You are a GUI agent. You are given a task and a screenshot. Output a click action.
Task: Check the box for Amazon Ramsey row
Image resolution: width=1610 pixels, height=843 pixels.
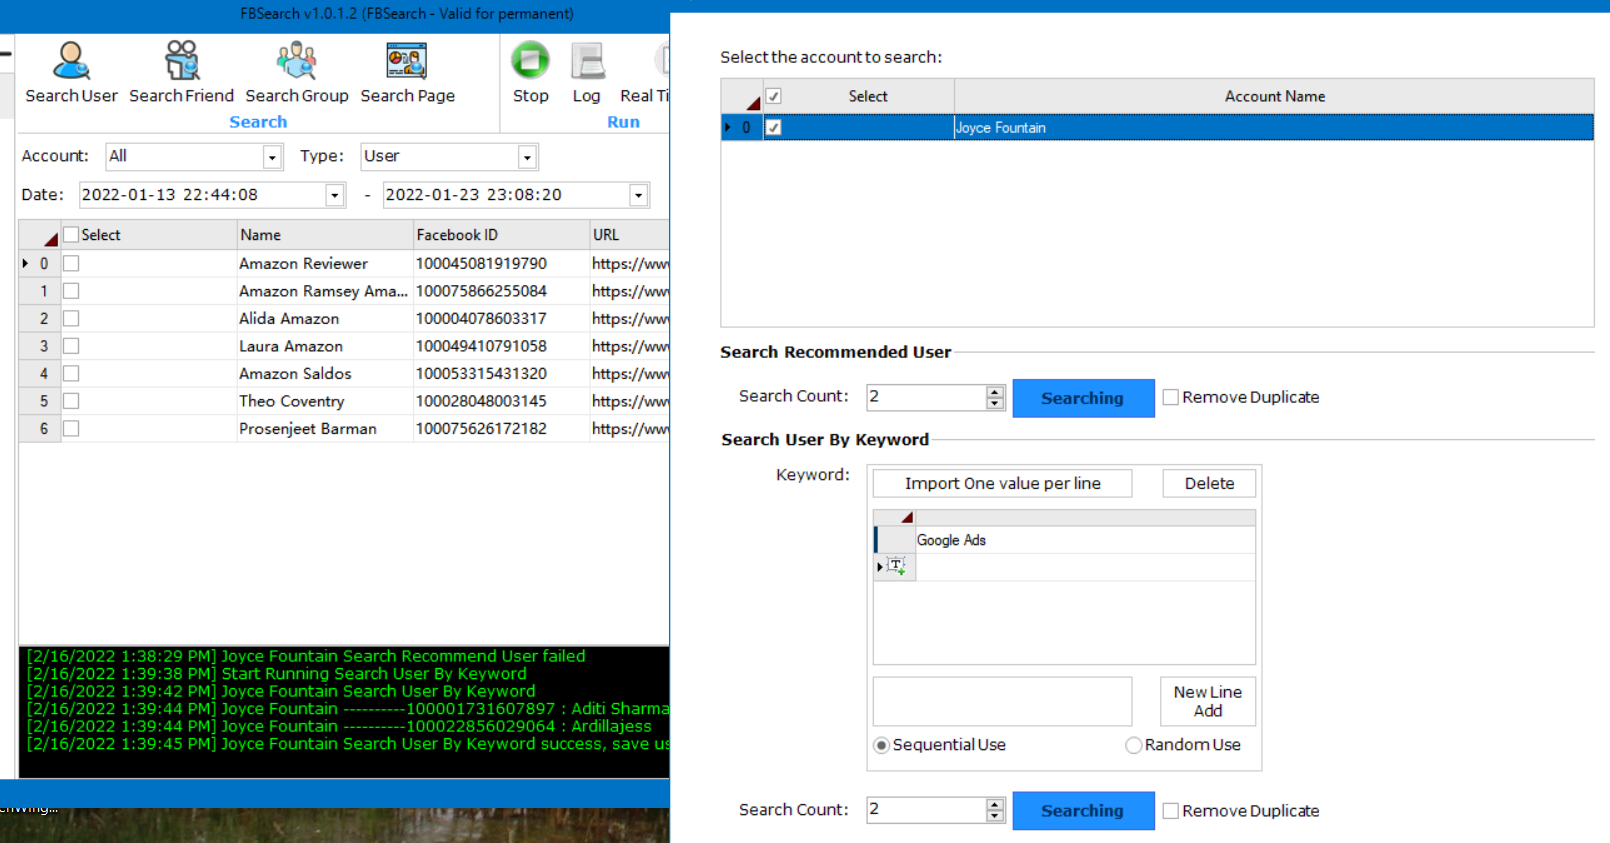[71, 291]
